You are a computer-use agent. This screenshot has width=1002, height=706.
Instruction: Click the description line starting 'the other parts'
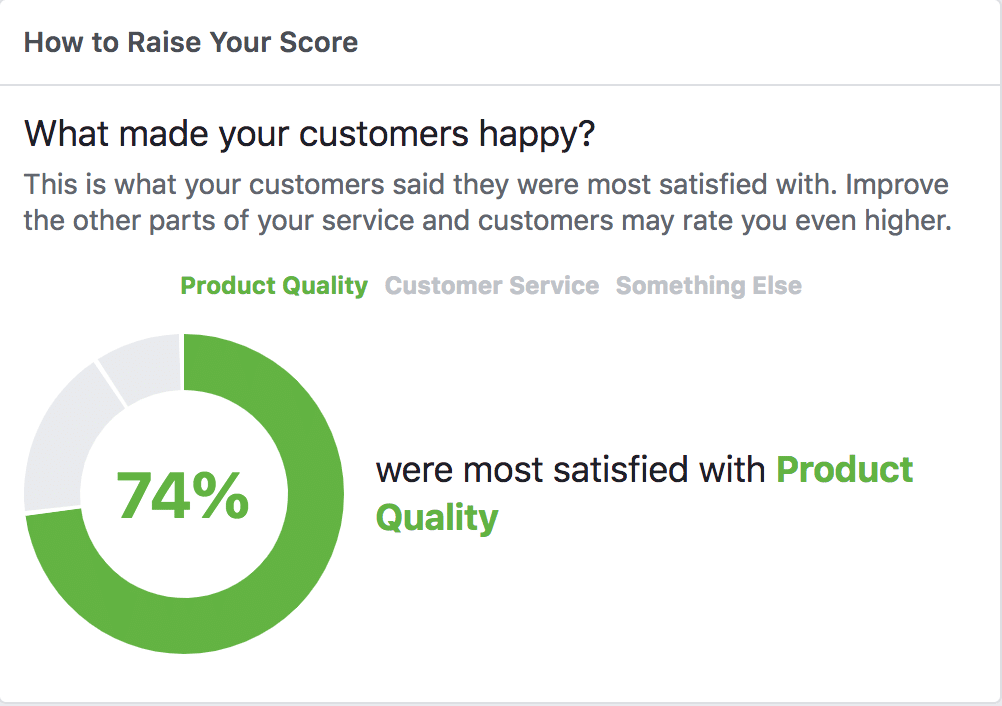click(x=488, y=221)
